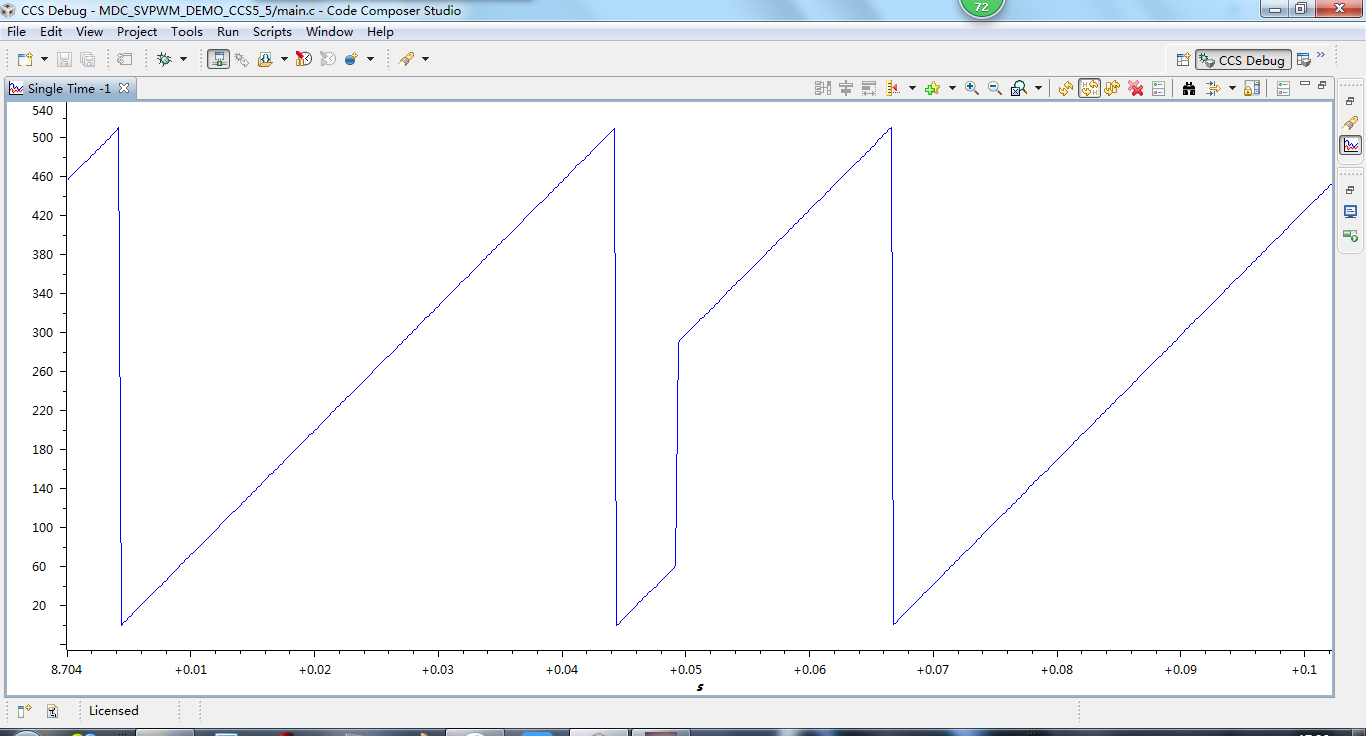Click the green-arrow icon at bottom of right trim
This screenshot has height=736, width=1366.
click(x=1351, y=235)
